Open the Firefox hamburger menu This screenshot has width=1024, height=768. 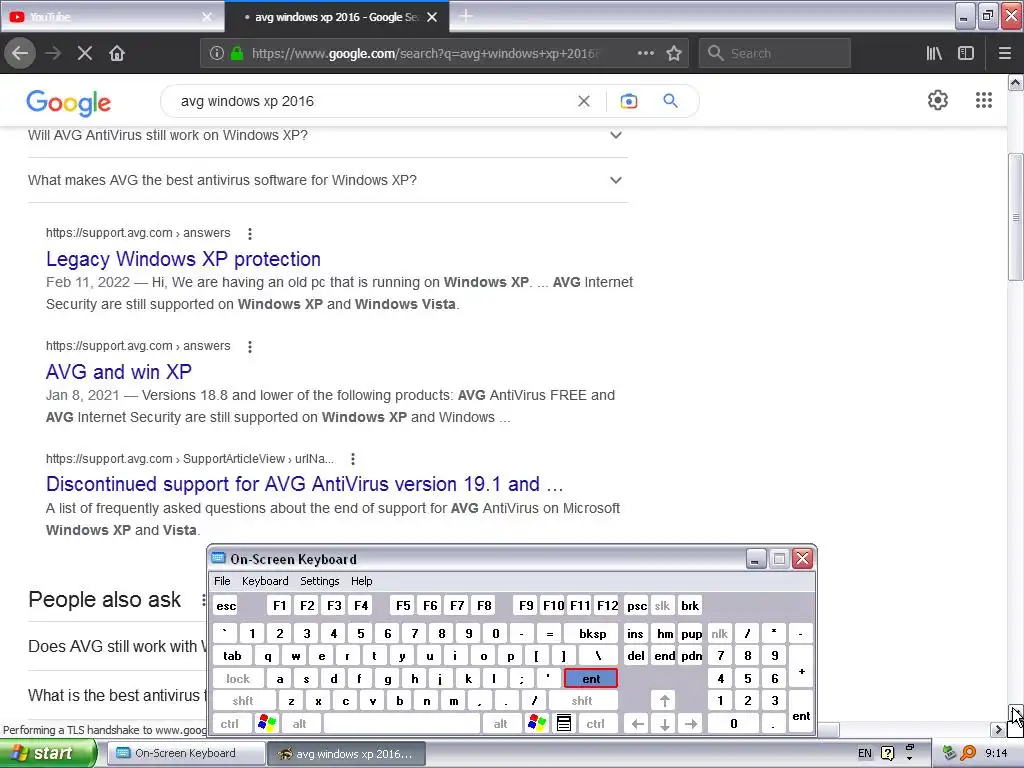click(1005, 53)
